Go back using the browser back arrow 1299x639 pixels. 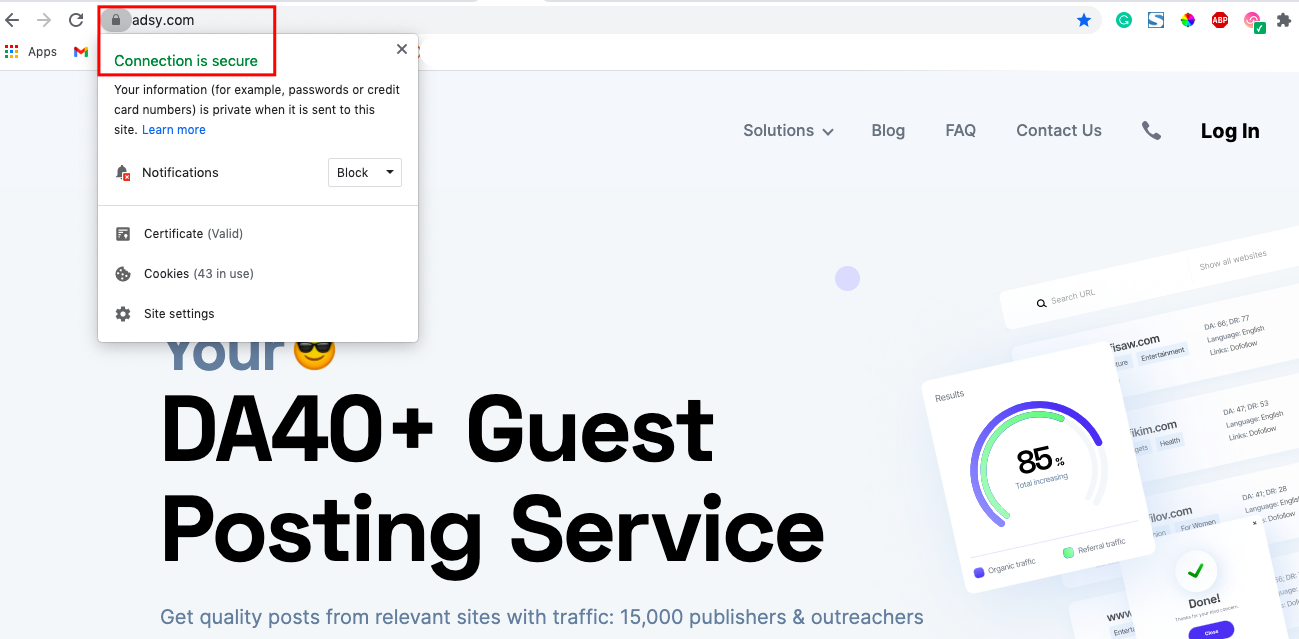[12, 20]
